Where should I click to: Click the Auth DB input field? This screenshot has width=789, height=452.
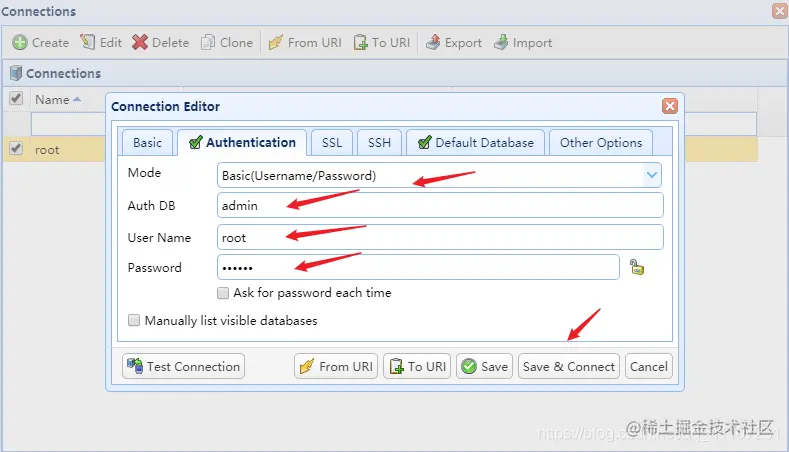point(440,205)
